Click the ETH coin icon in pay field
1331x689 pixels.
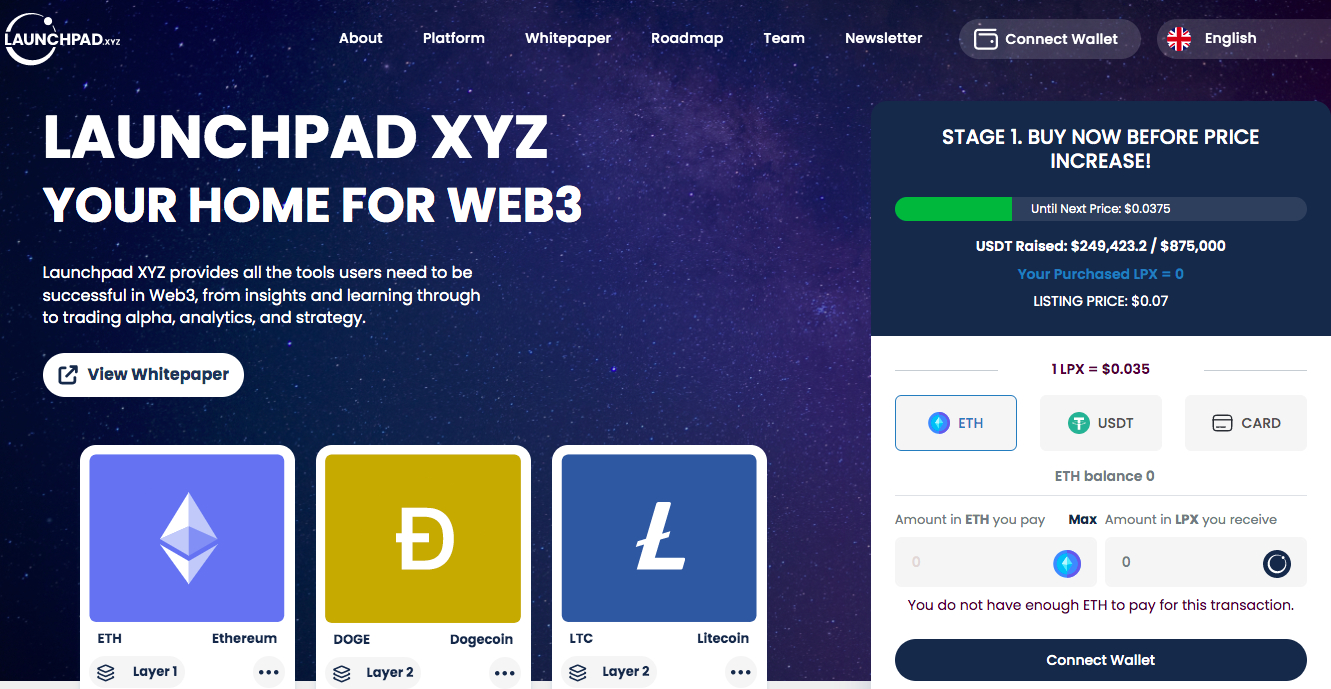coord(1067,564)
